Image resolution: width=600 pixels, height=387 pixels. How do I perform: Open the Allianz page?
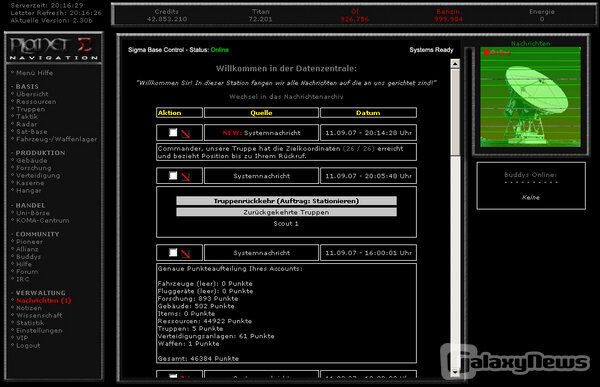[x=27, y=249]
